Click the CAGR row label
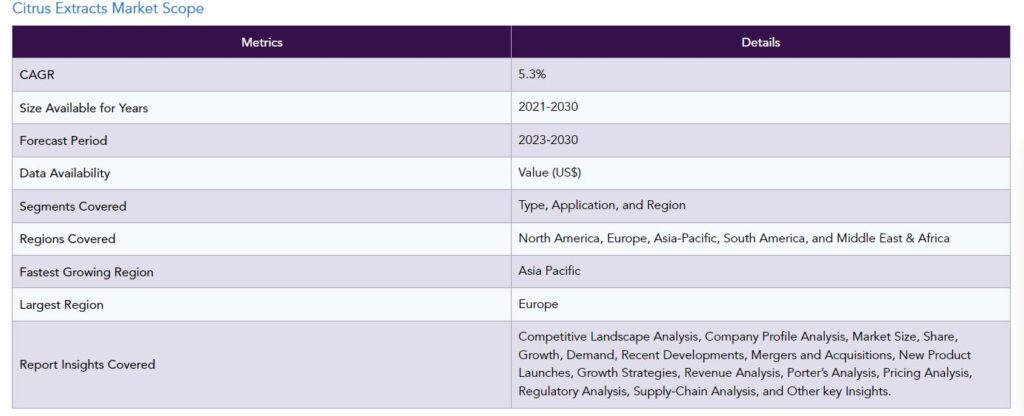 point(37,75)
